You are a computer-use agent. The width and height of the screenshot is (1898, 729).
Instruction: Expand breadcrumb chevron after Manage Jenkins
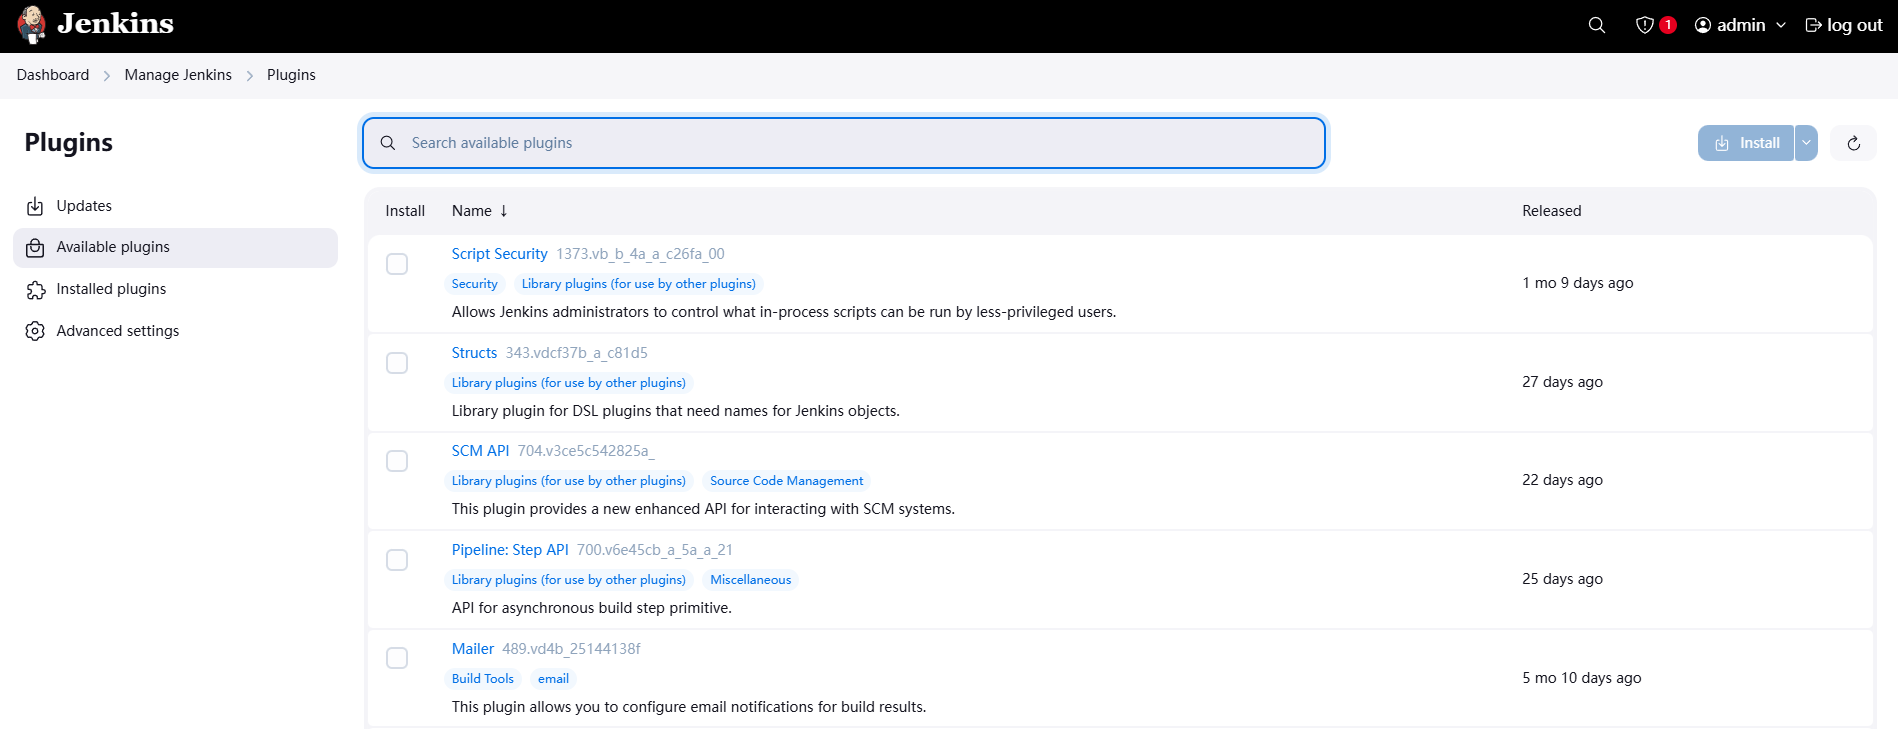(x=250, y=75)
